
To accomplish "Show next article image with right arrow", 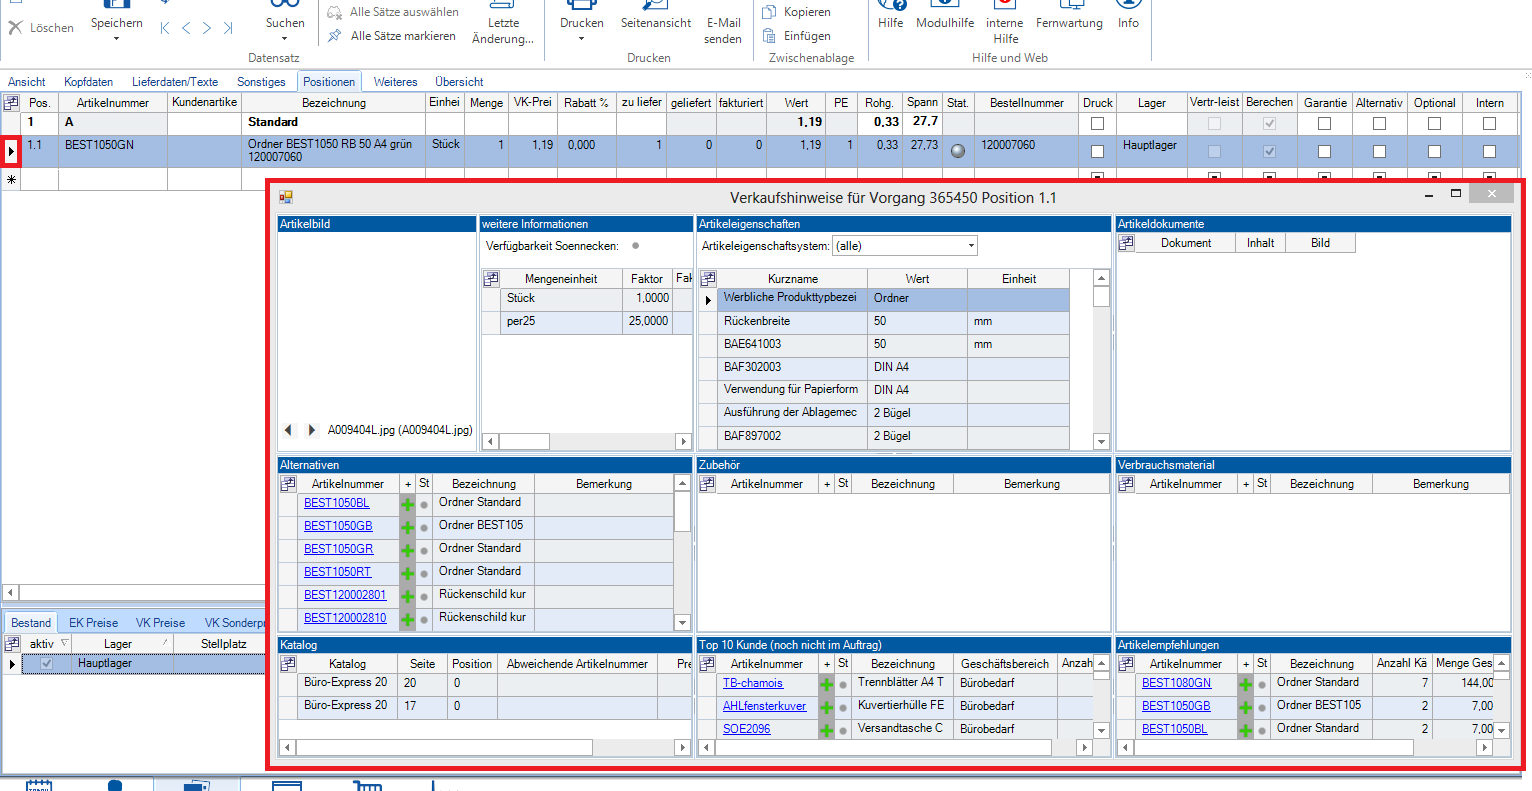I will coord(312,430).
